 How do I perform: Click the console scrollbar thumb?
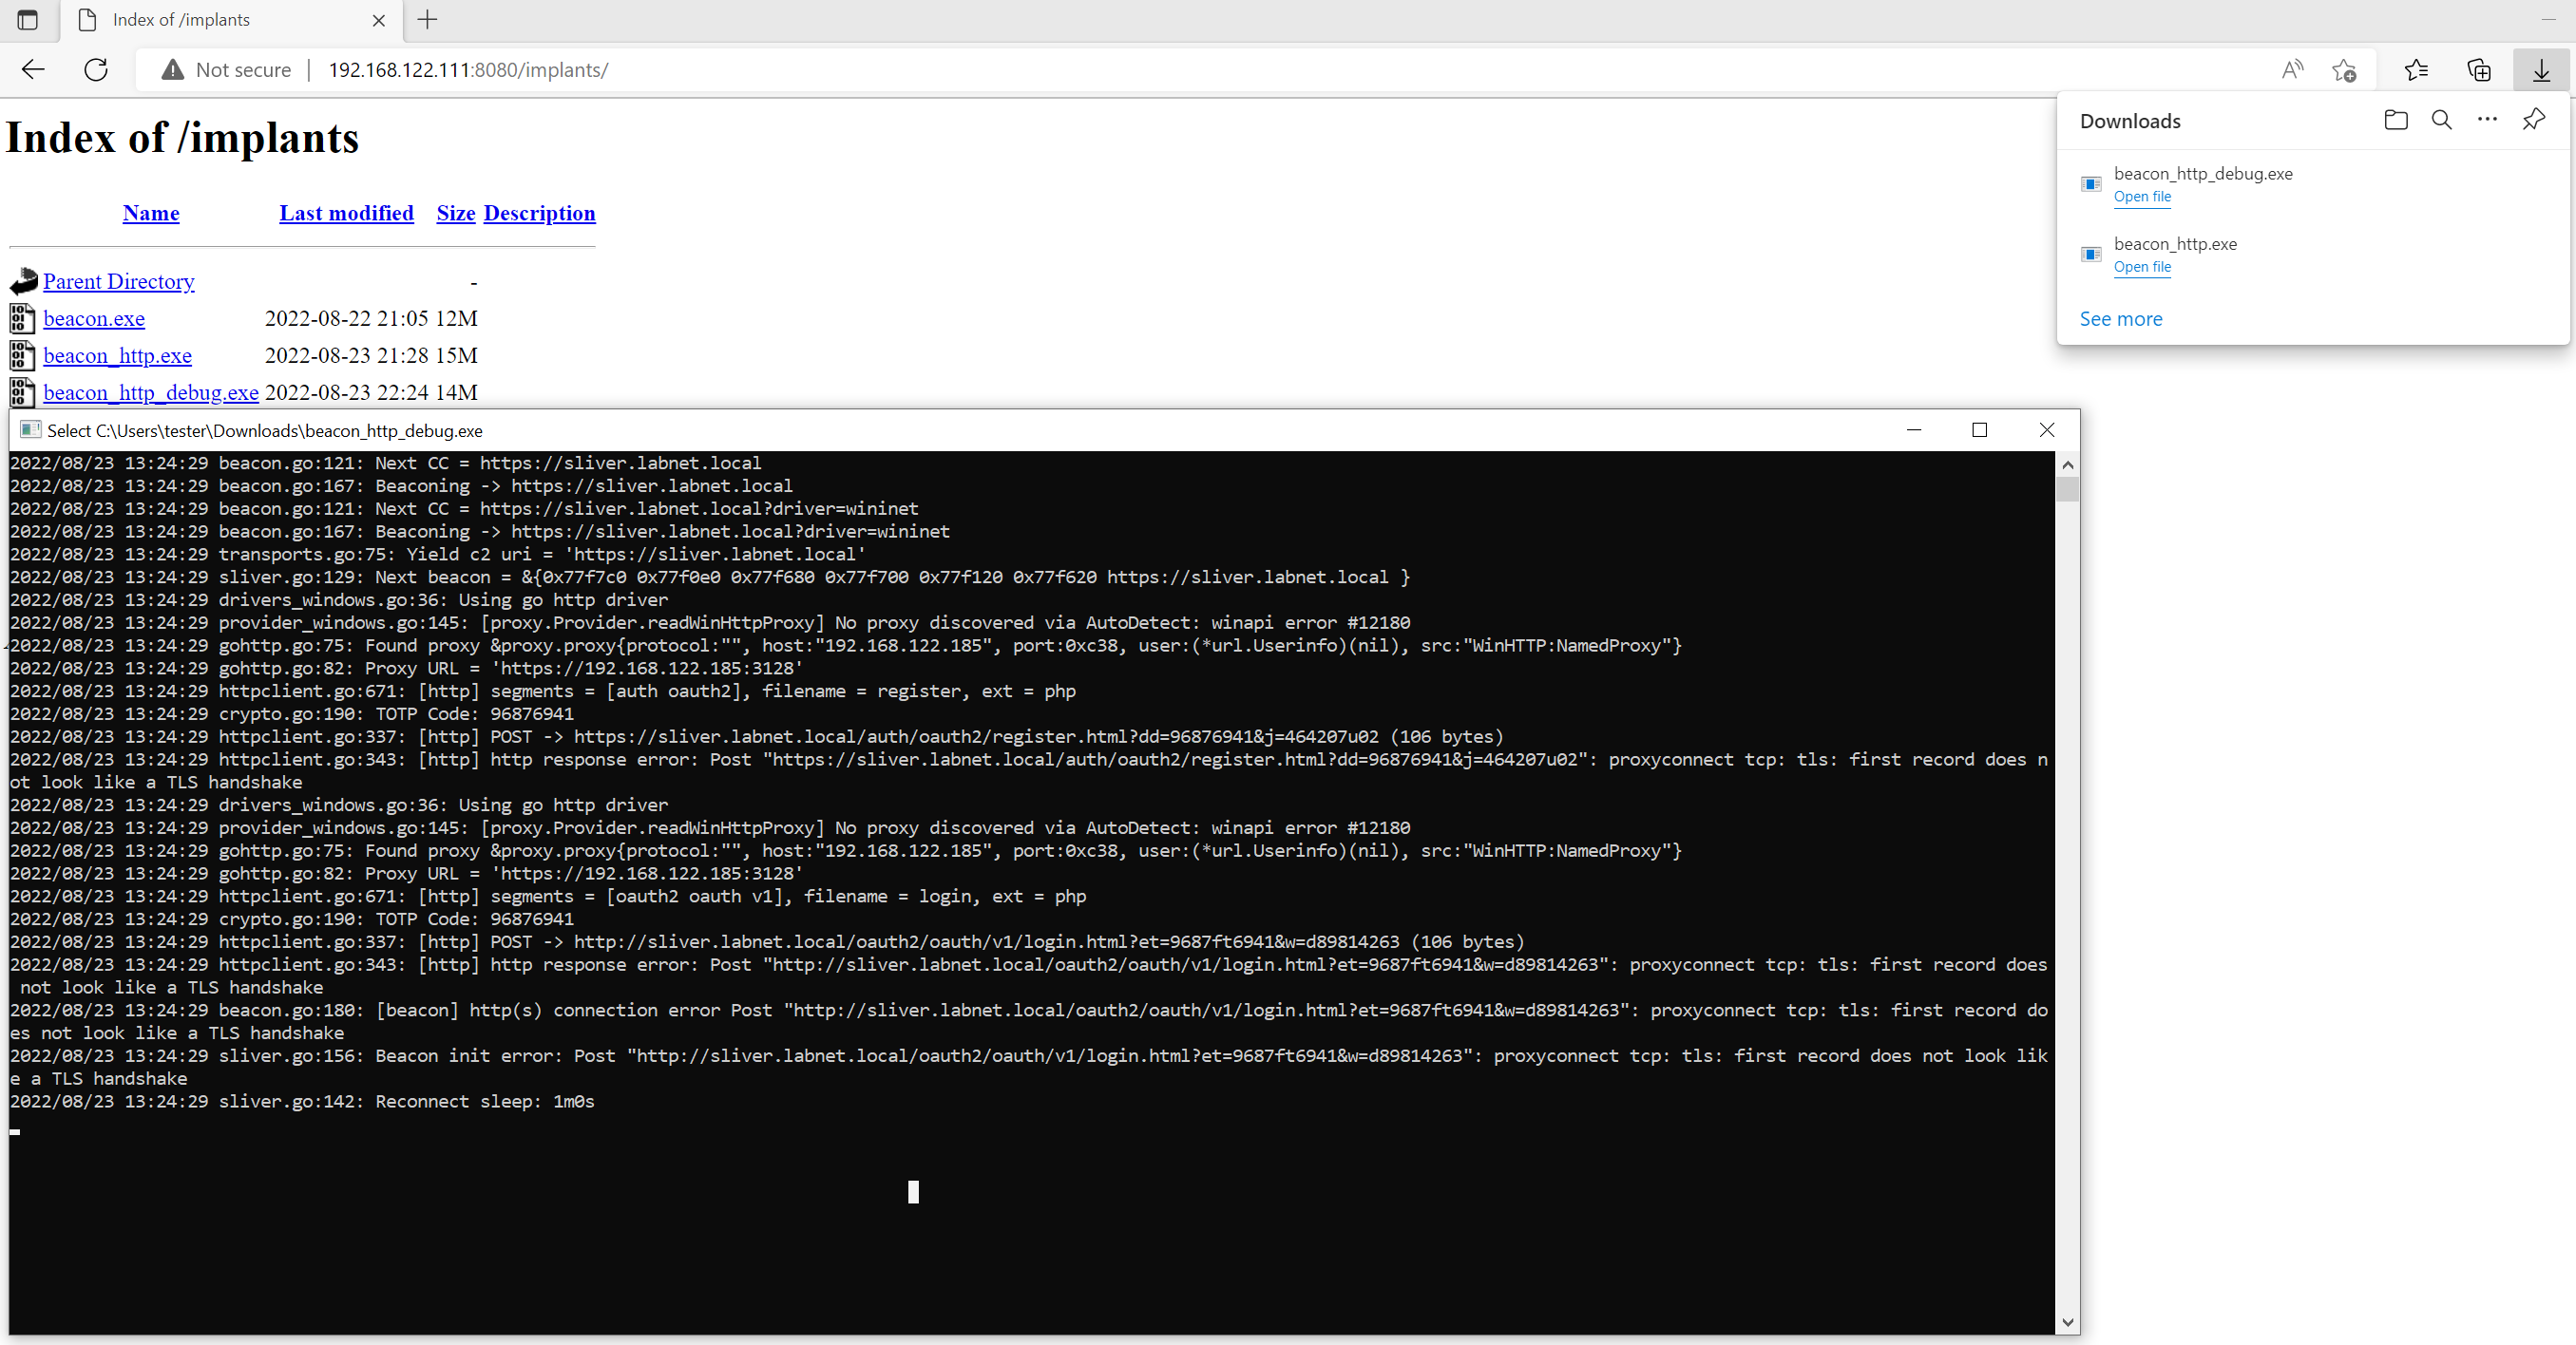click(x=2067, y=489)
